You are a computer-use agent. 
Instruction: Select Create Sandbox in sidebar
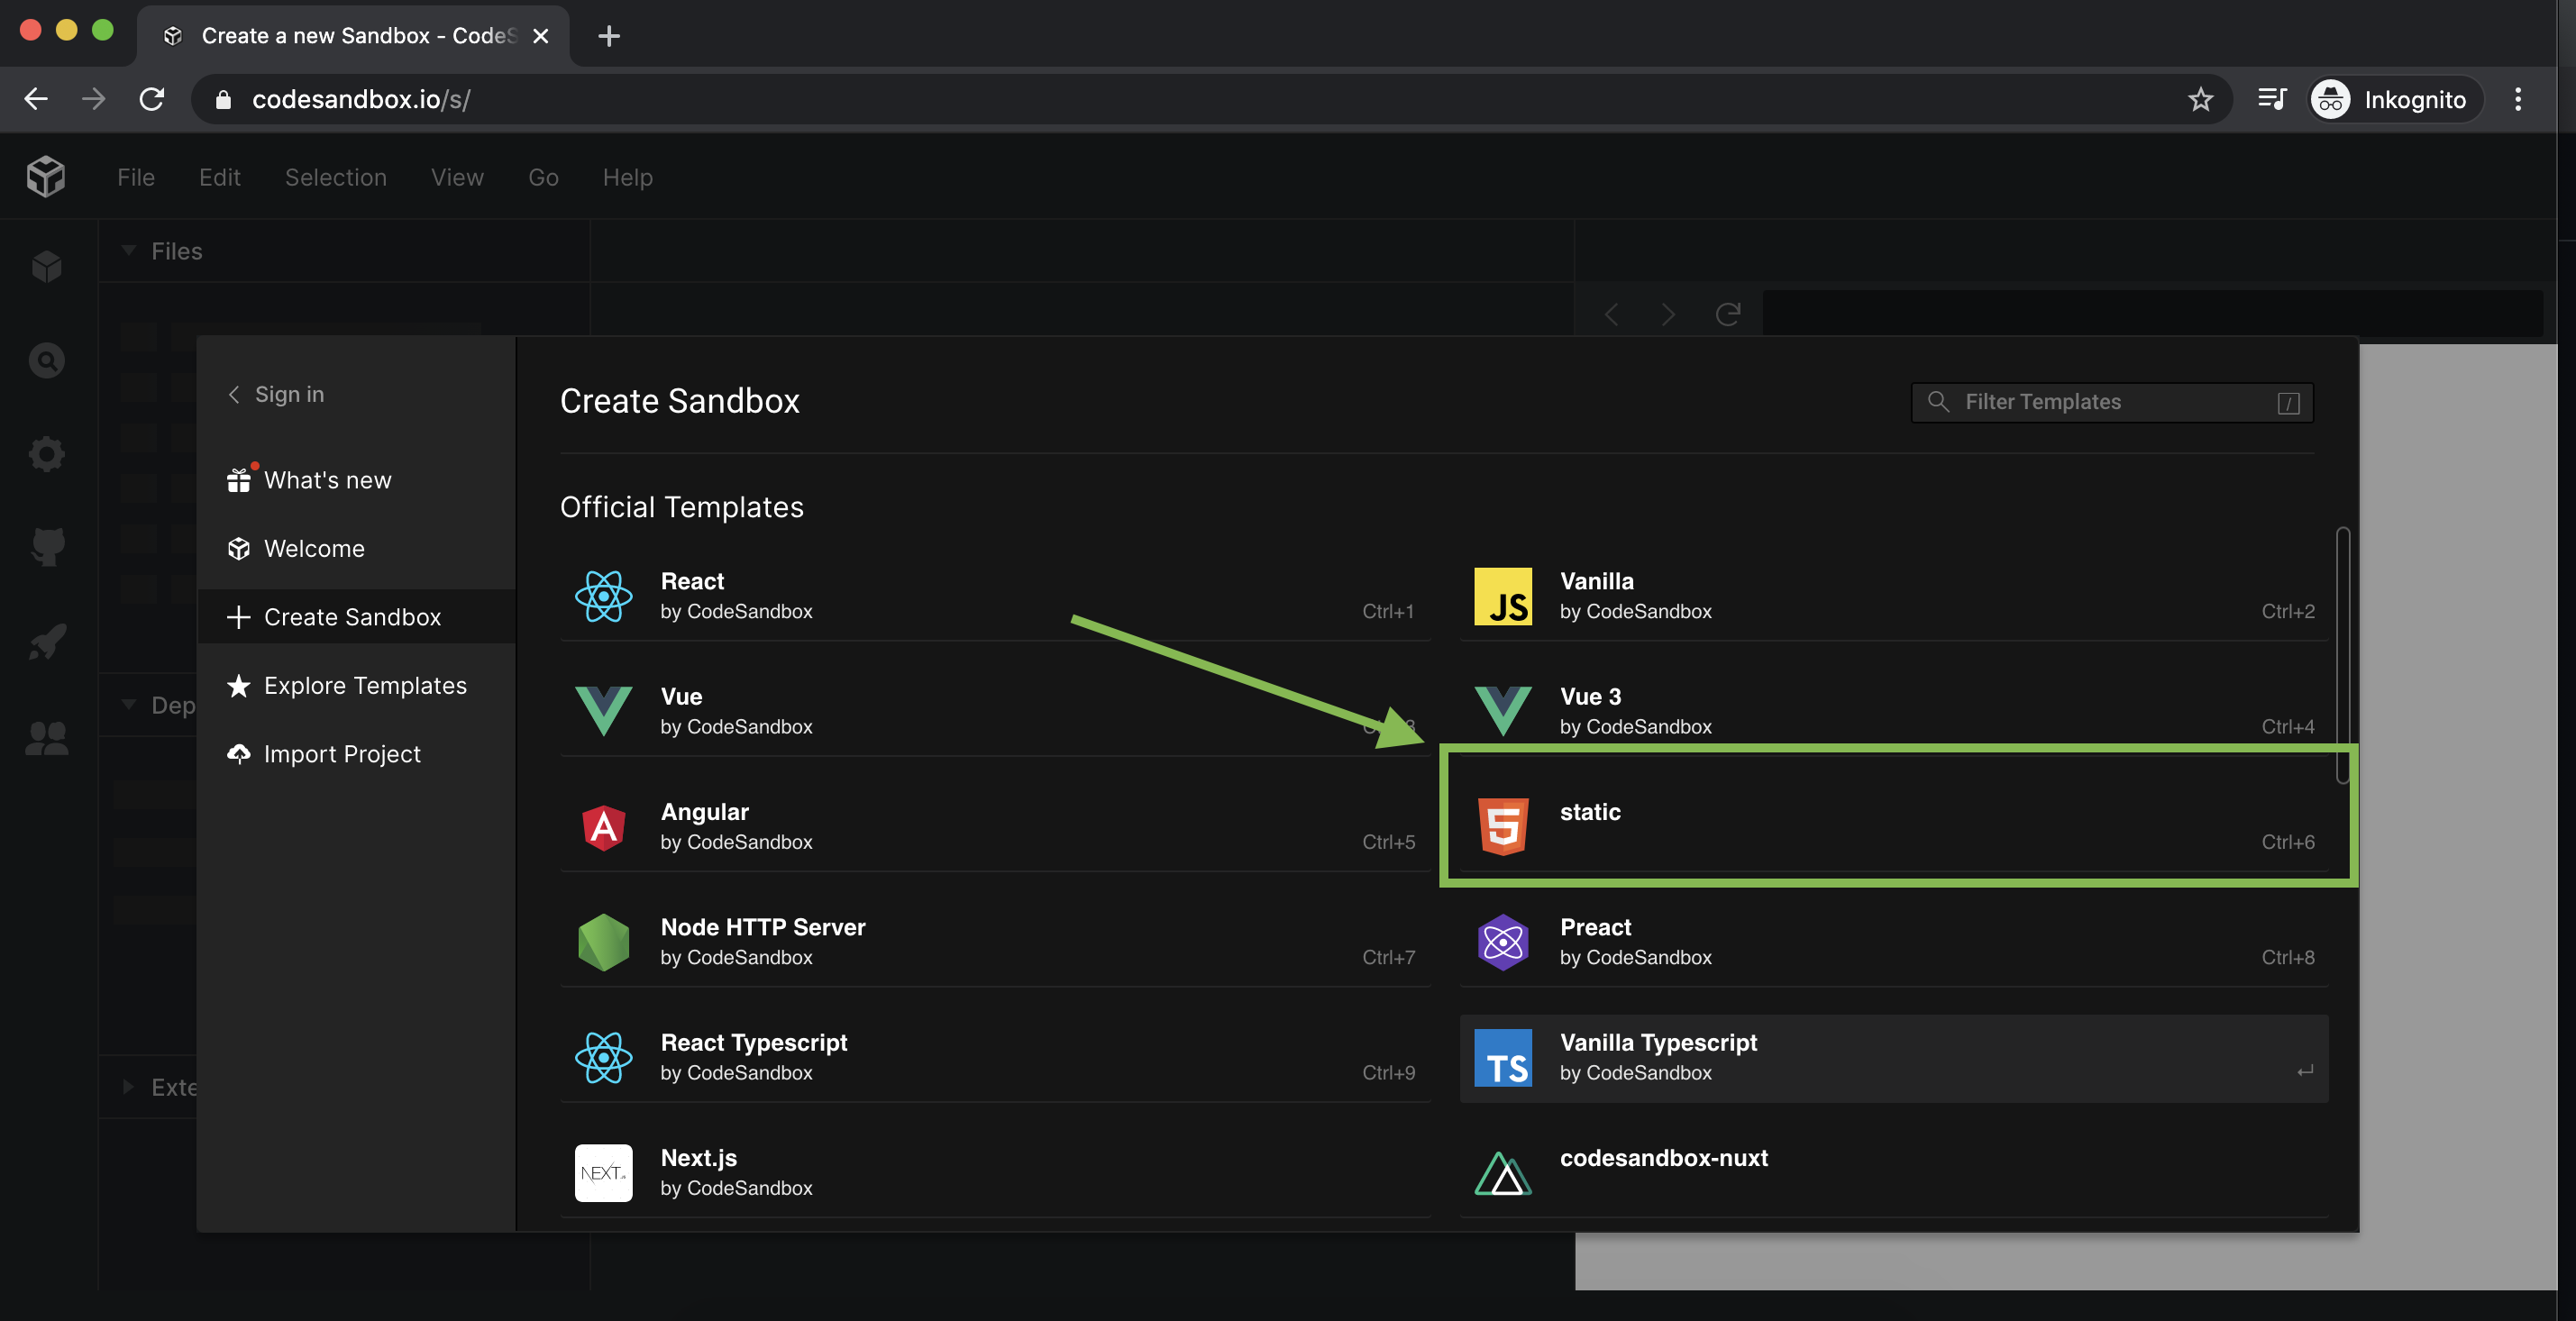pos(356,617)
